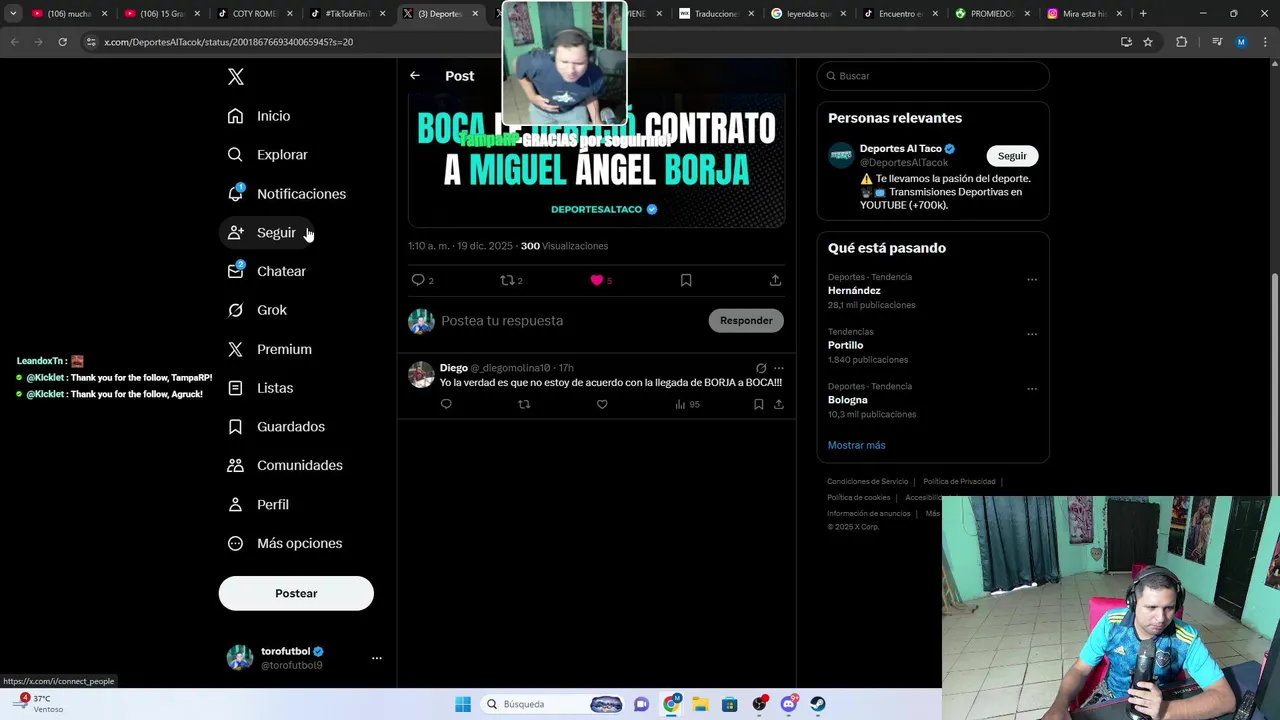Share Diego's comment
Screen dimensions: 1280x720
[779, 405]
